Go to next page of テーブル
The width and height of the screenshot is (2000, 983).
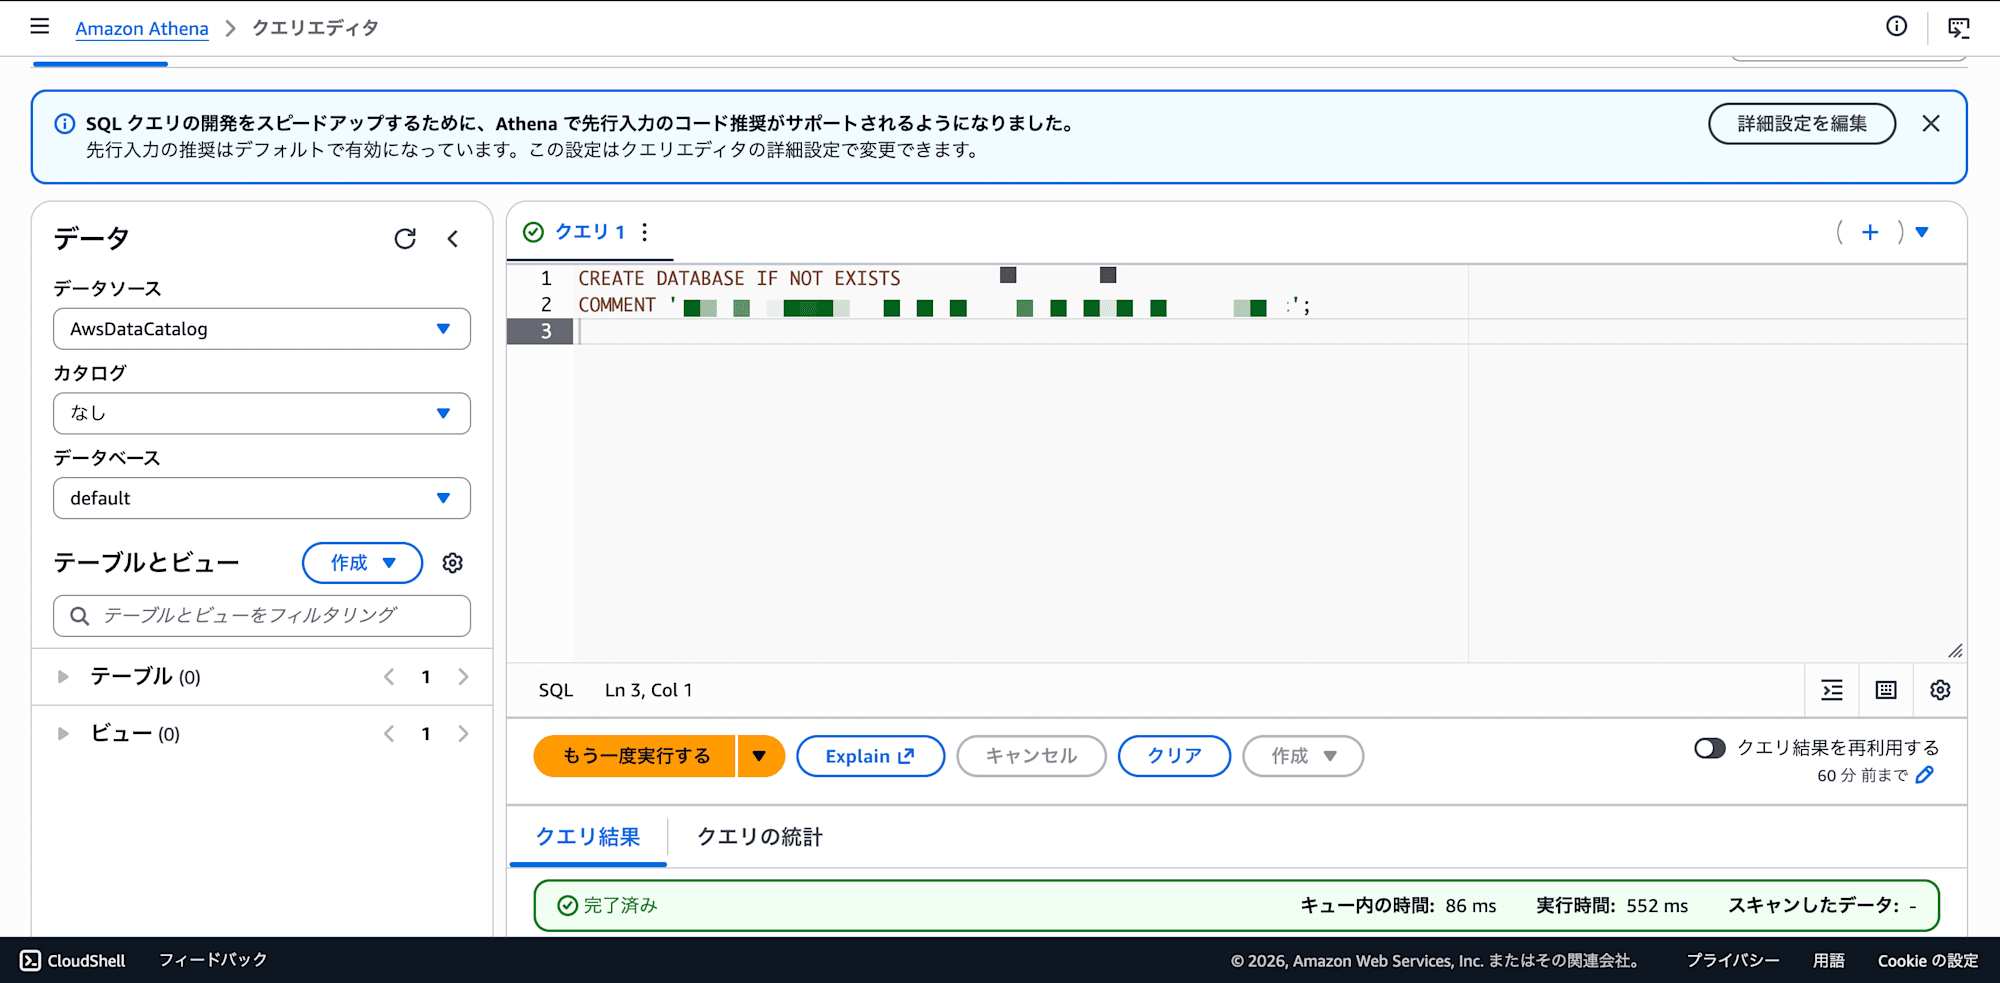[x=463, y=677]
